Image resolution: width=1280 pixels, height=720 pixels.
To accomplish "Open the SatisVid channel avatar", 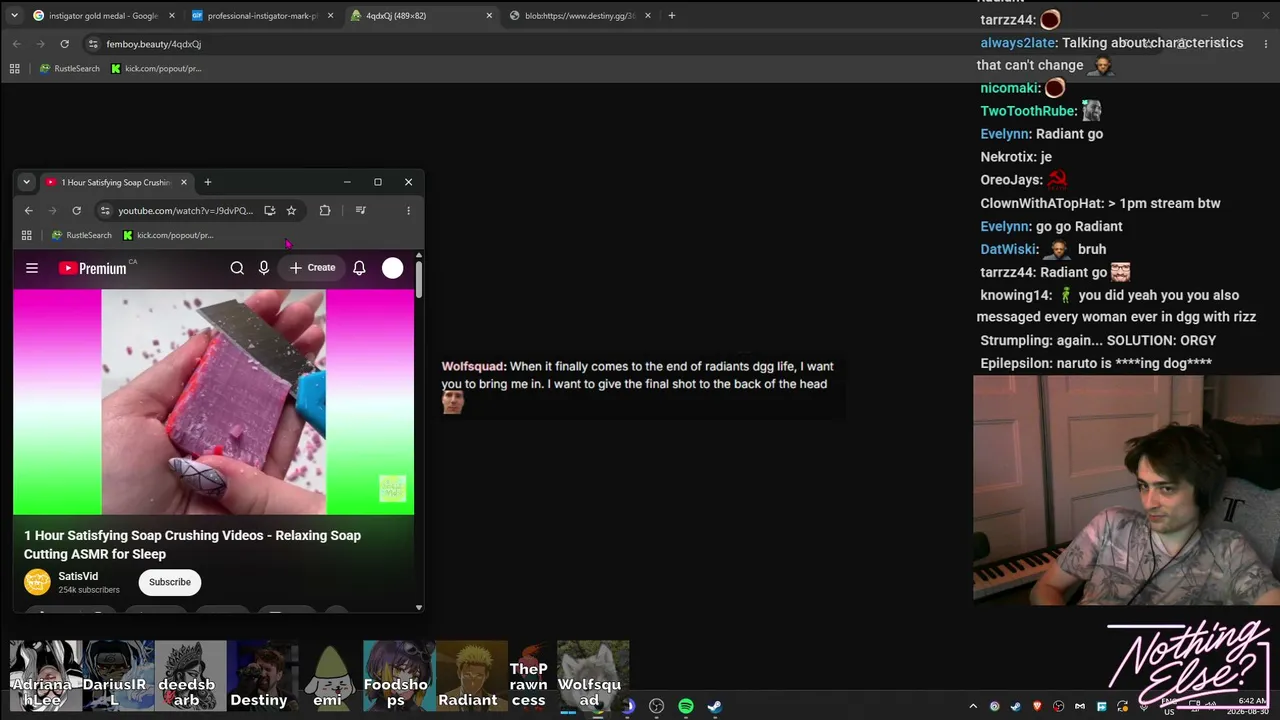I will point(37,582).
